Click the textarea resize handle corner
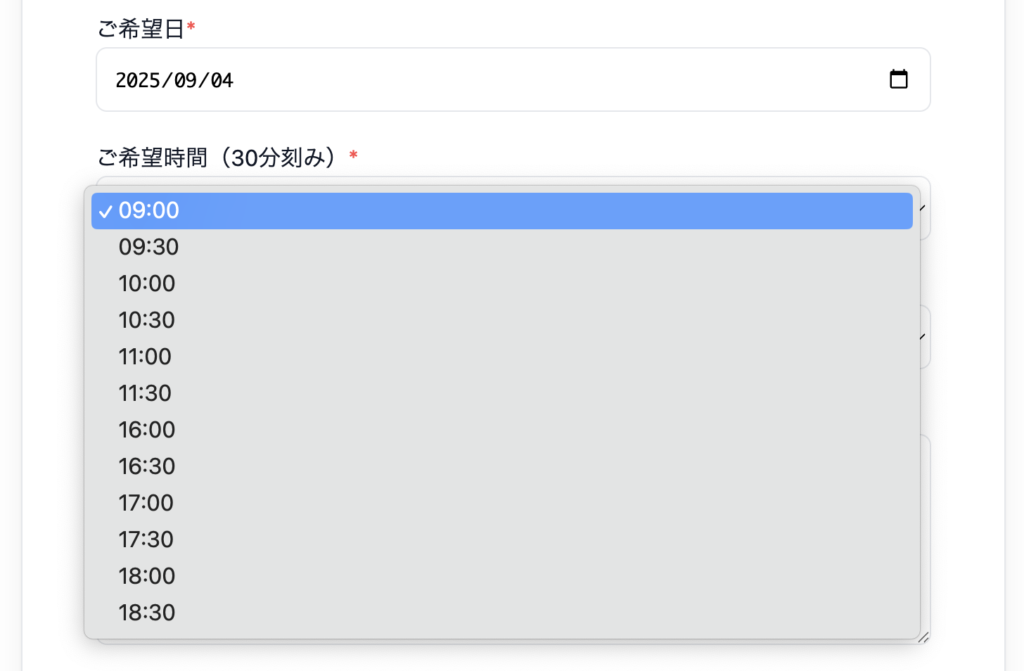Viewport: 1024px width, 671px height. coord(923,638)
